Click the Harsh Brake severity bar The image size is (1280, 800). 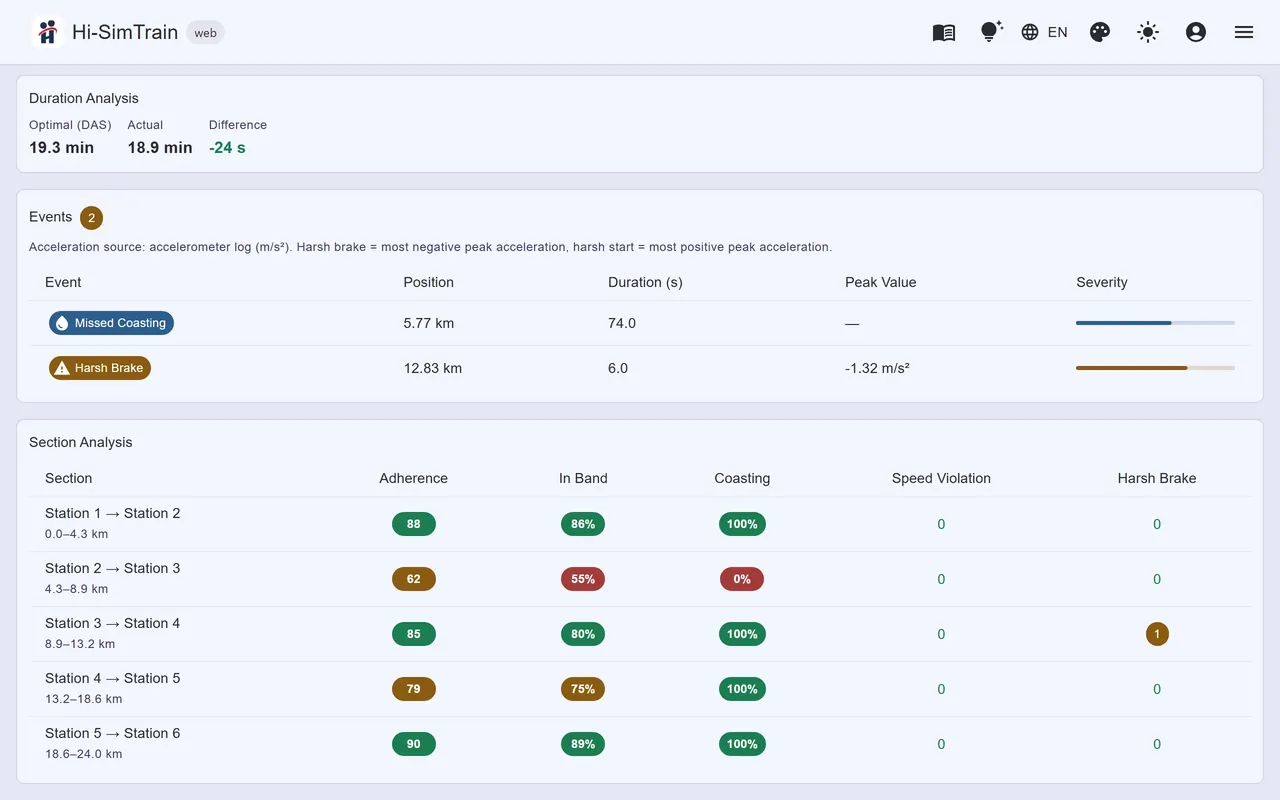click(x=1155, y=368)
